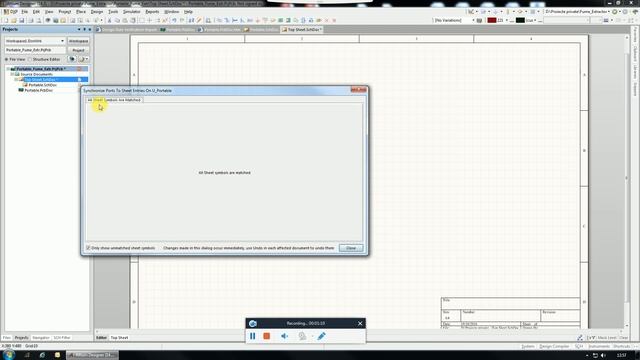Switch to the Top Sheet.SchDoc document tab

point(302,29)
